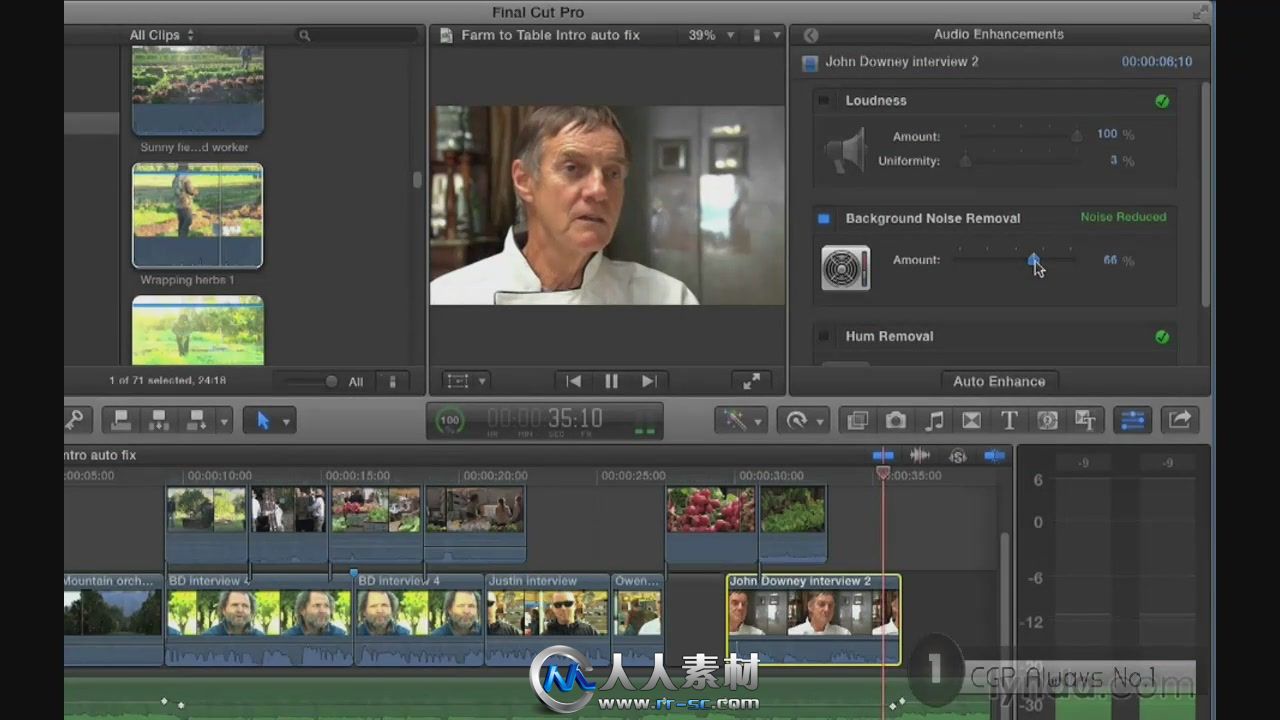Open the enhancements magic wand menu
This screenshot has width=1280, height=720.
(x=741, y=420)
